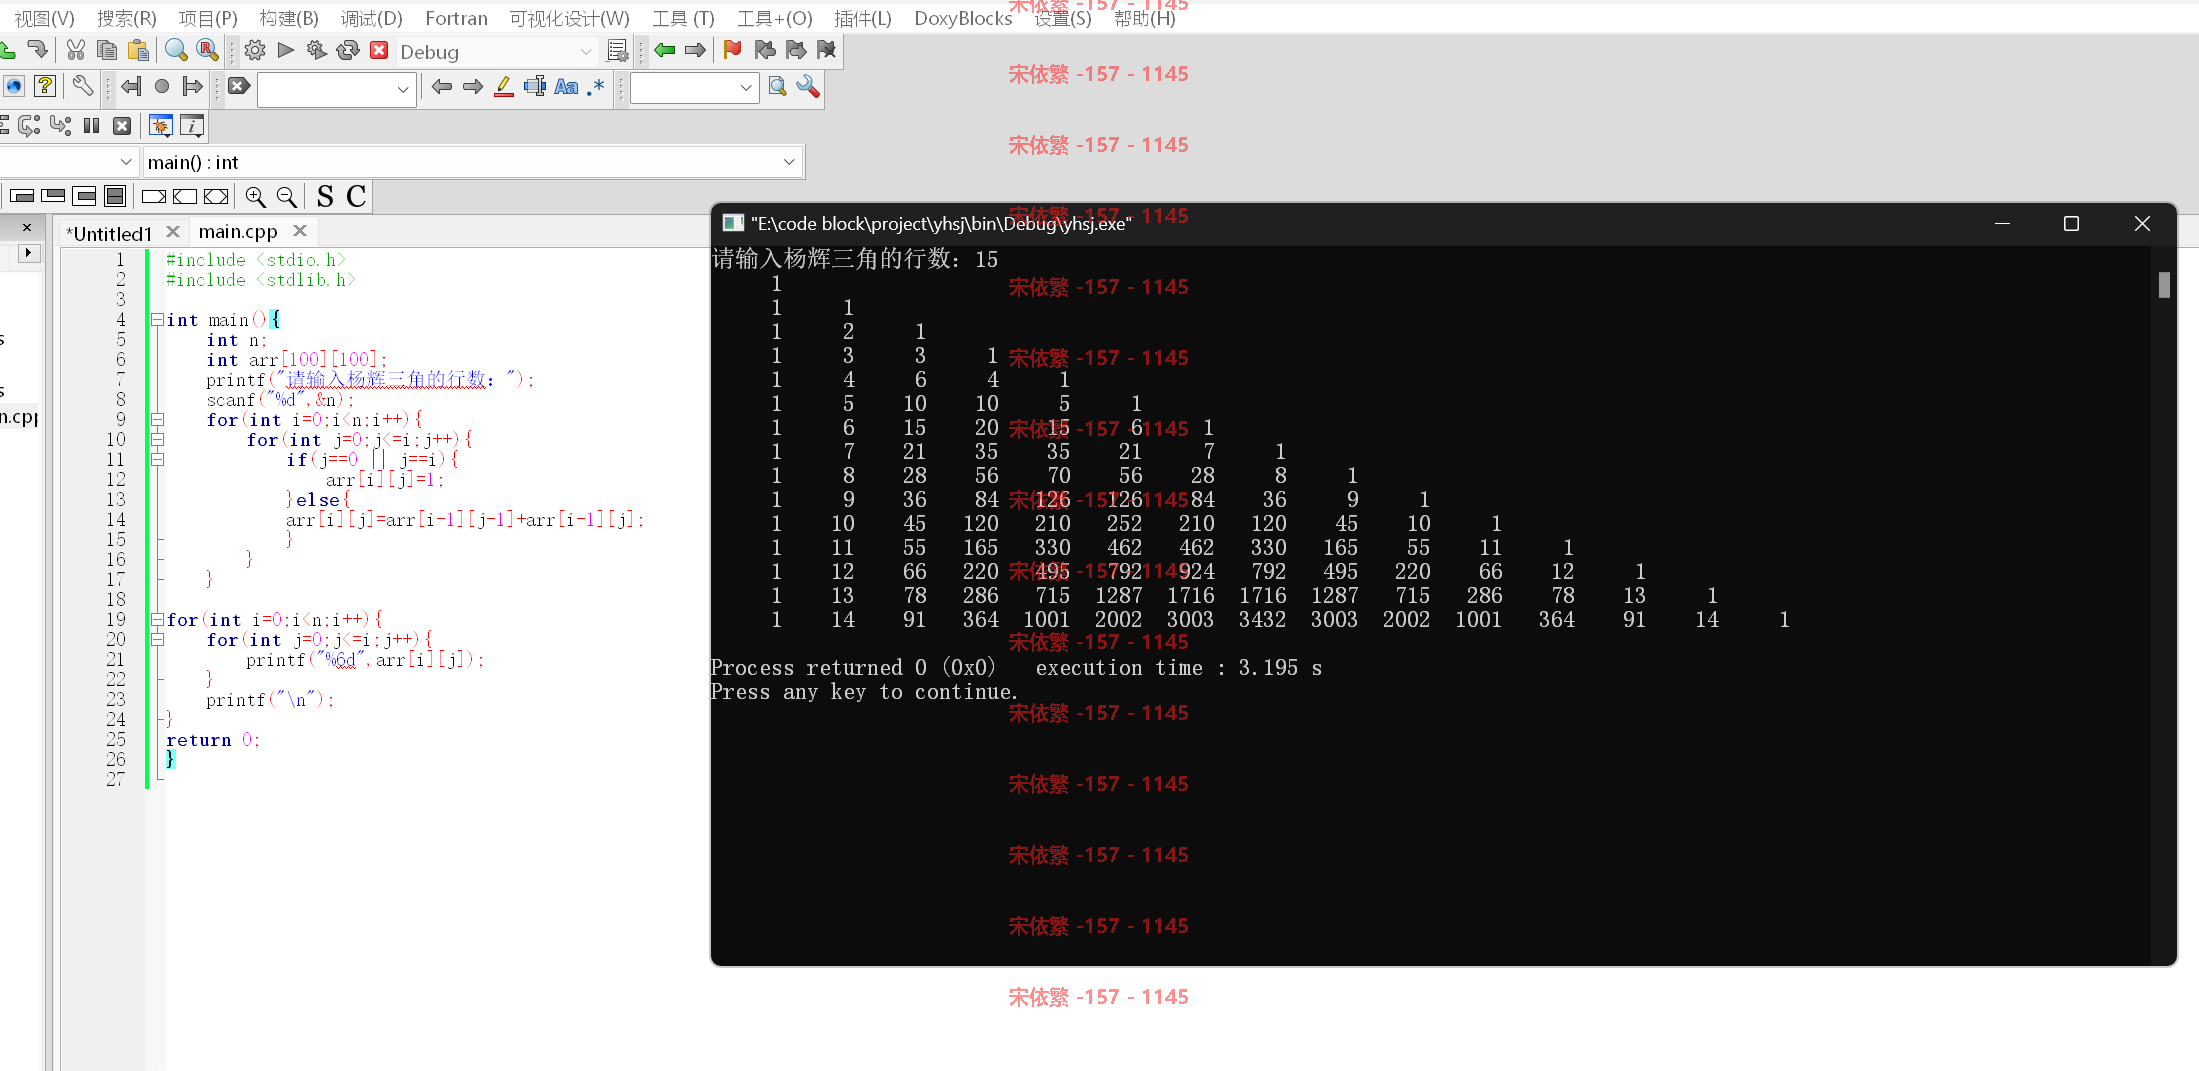Click the pause debugger icon

(x=91, y=126)
